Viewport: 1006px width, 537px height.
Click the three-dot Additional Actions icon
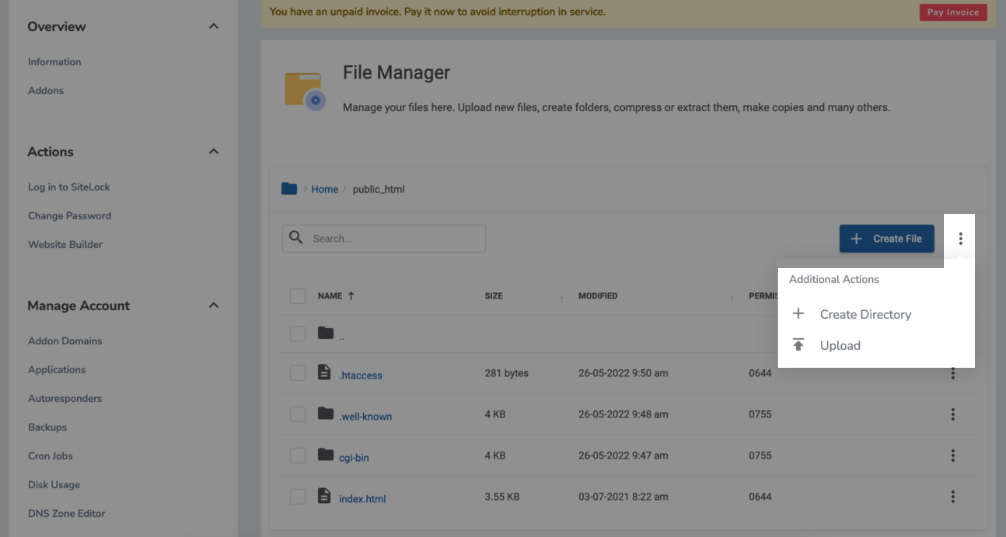(x=960, y=239)
